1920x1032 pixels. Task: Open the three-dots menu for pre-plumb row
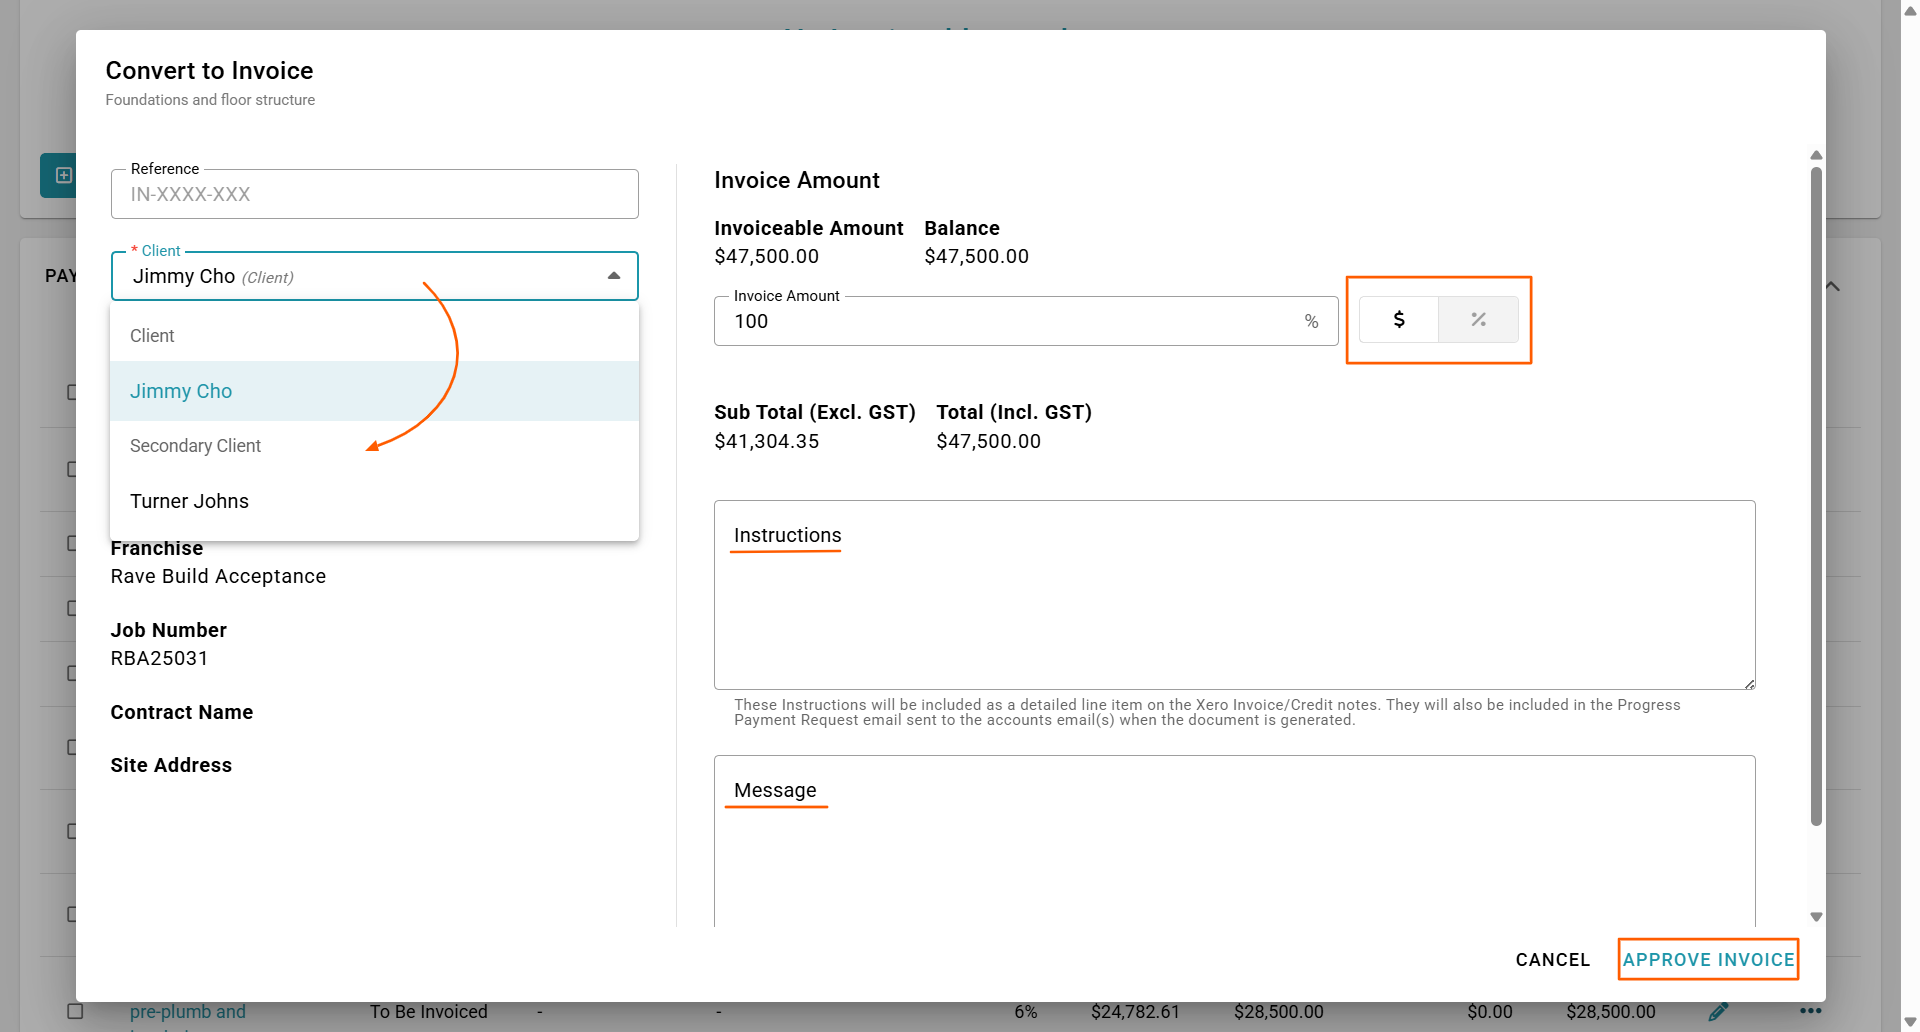1810,1011
